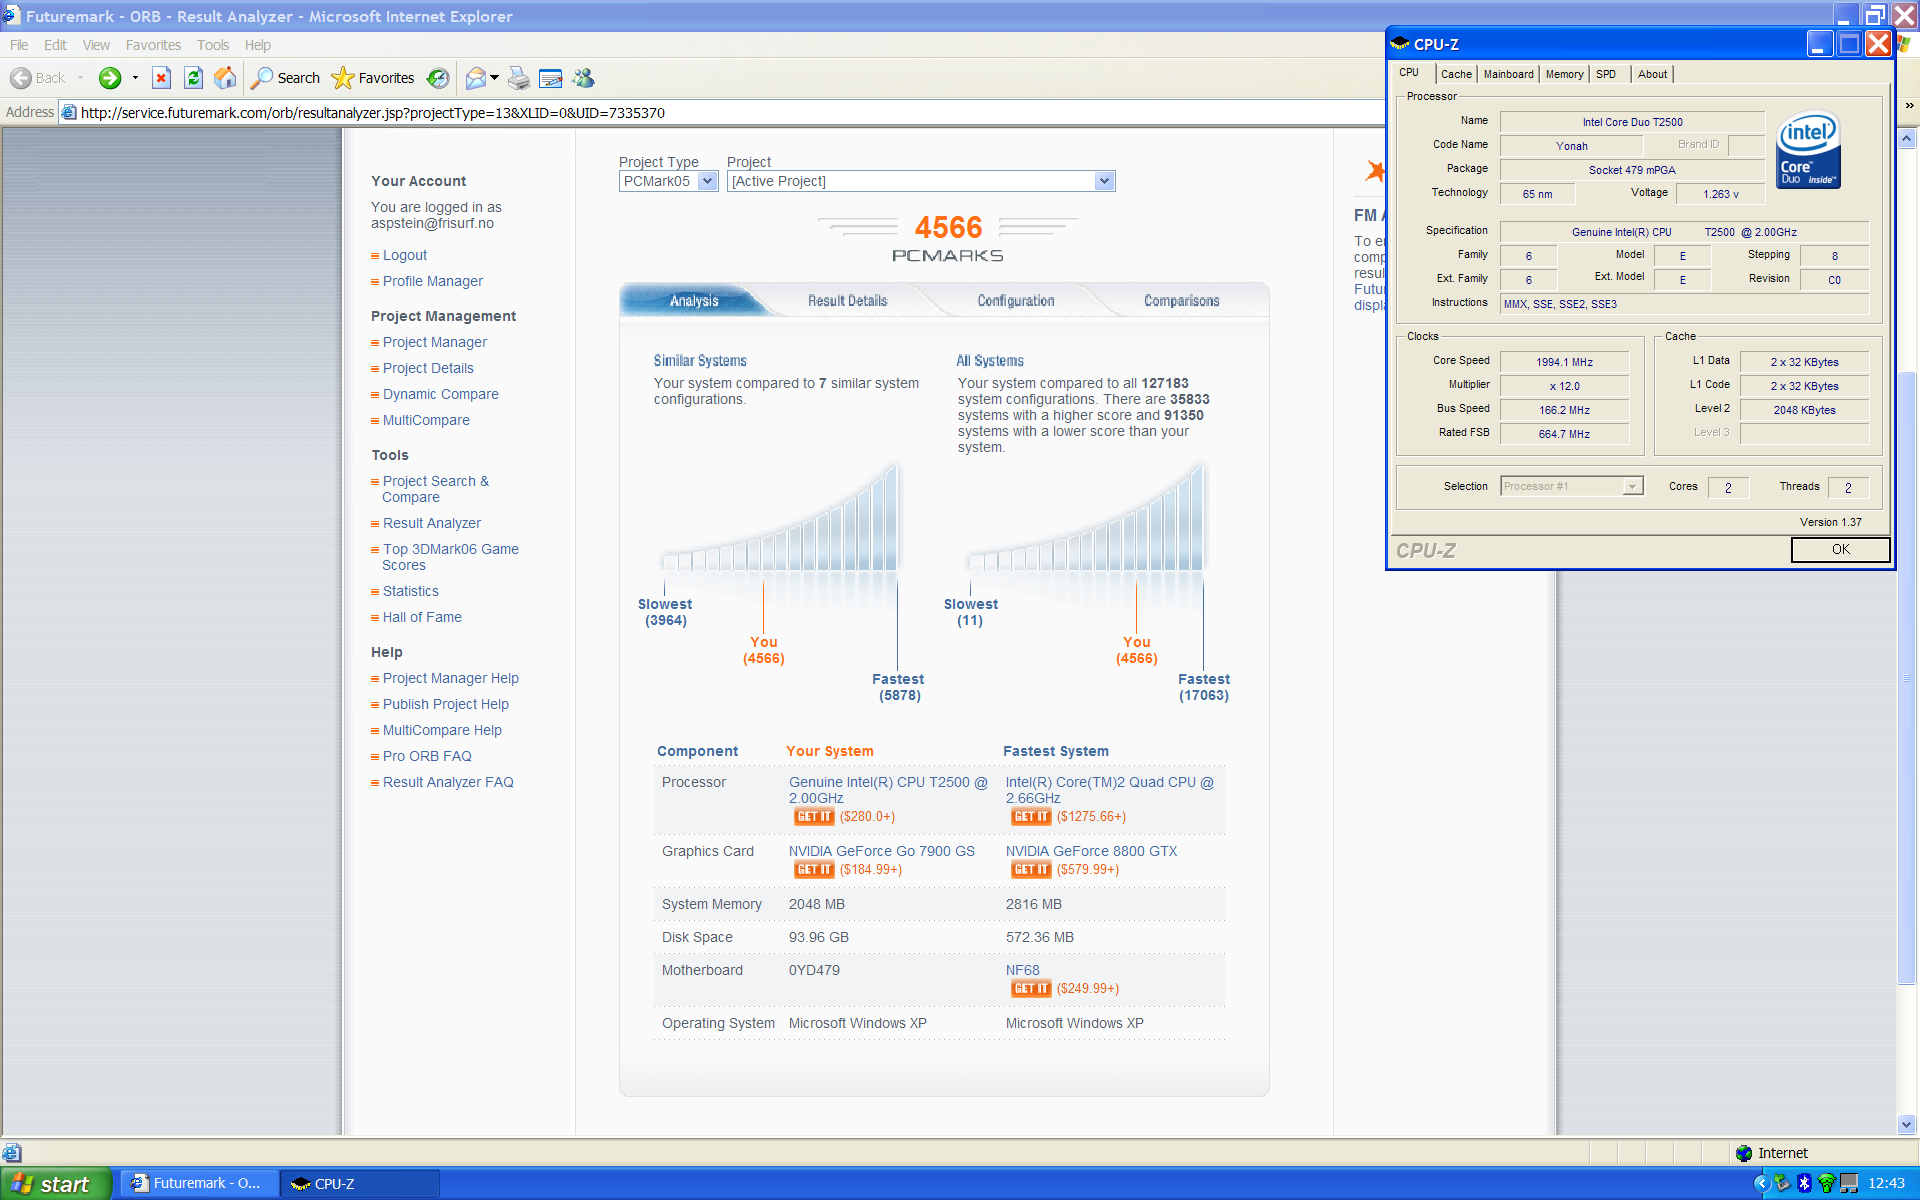Open browsing History clock icon
The width and height of the screenshot is (1920, 1200).
coord(438,78)
